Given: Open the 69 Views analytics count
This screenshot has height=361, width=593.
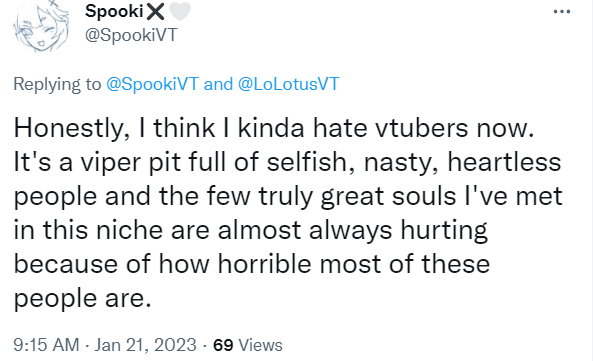Looking at the screenshot, I should pos(248,345).
